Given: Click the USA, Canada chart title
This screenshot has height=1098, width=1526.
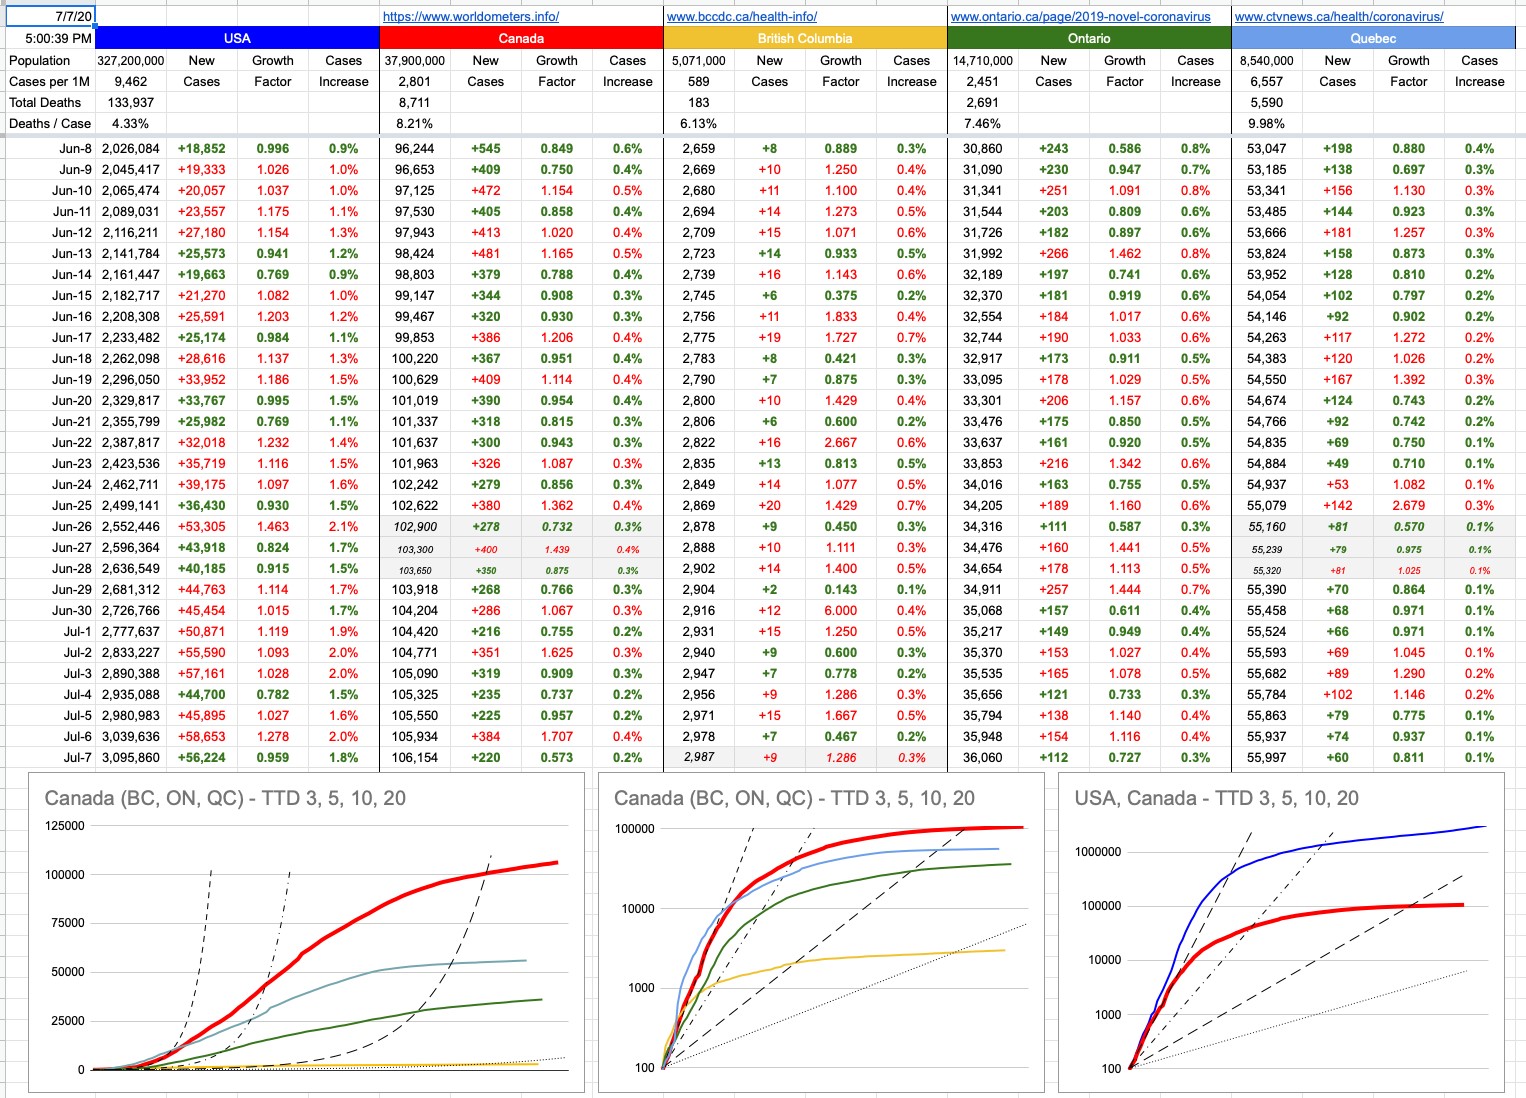Looking at the screenshot, I should pyautogui.click(x=1216, y=798).
